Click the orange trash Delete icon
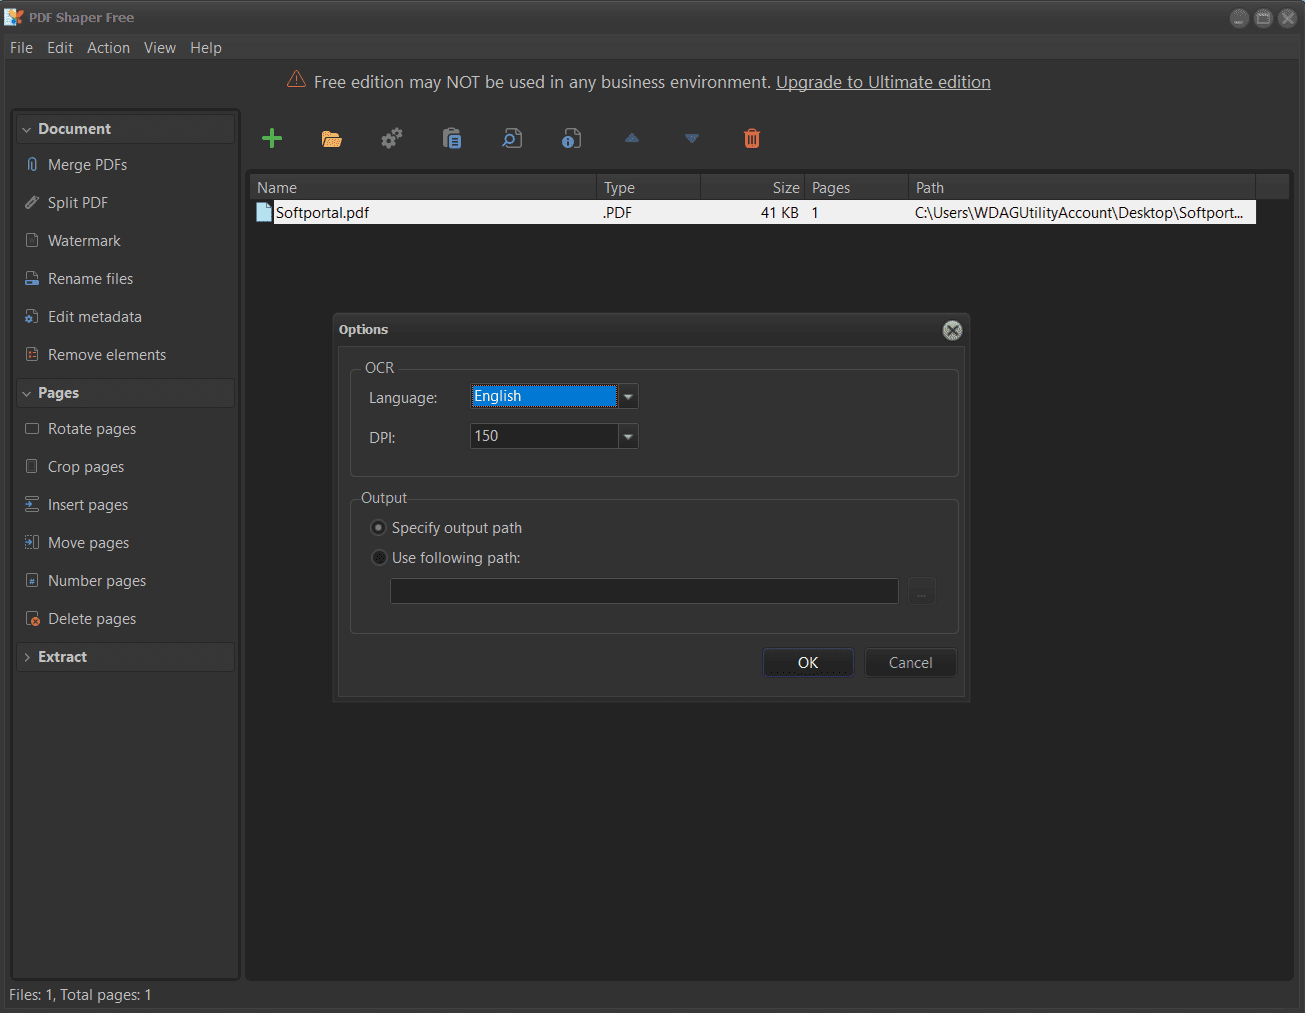Viewport: 1305px width, 1013px height. pos(752,139)
